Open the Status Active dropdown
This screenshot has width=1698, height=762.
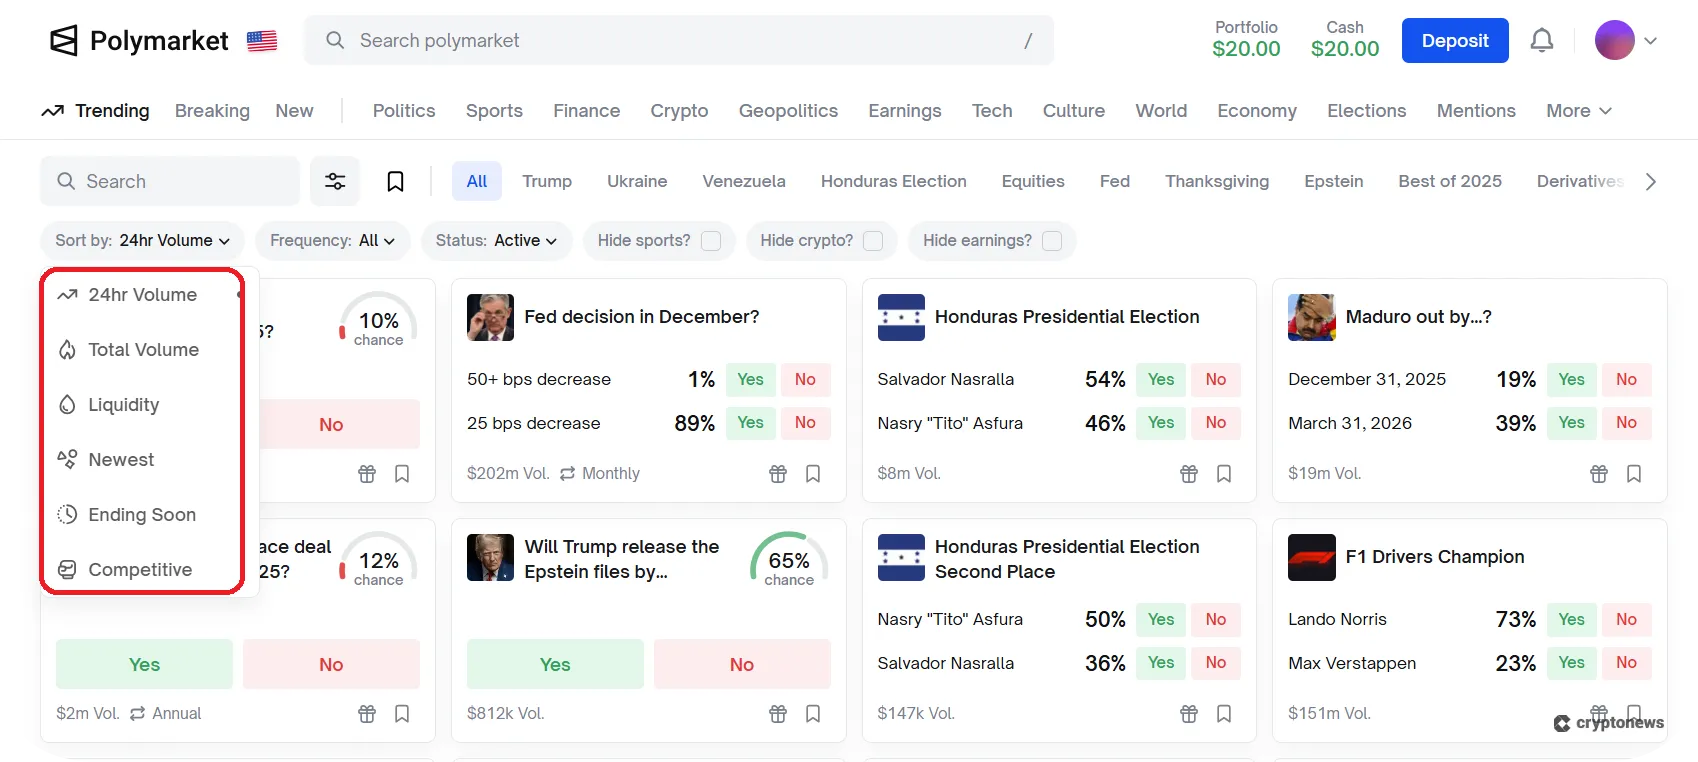point(496,241)
